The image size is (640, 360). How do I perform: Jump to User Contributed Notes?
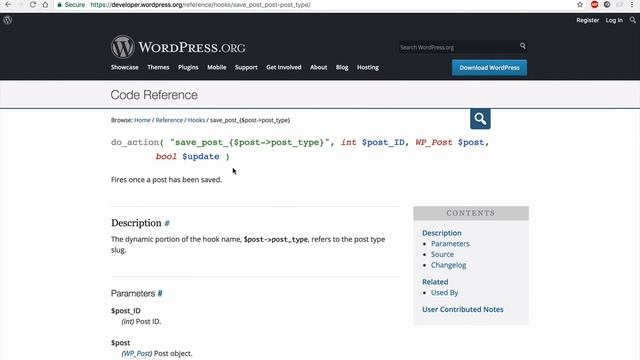click(x=463, y=309)
